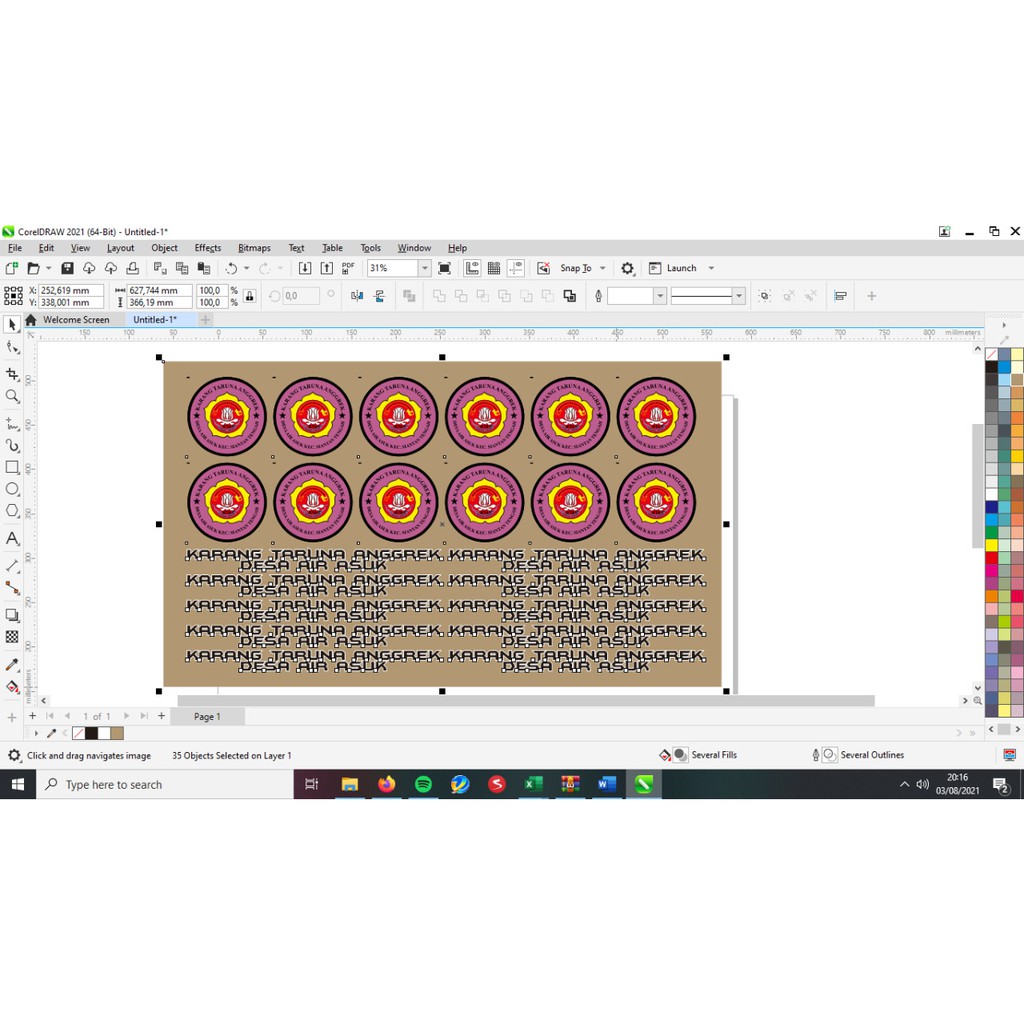
Task: Click the Save icon
Action: 67,268
